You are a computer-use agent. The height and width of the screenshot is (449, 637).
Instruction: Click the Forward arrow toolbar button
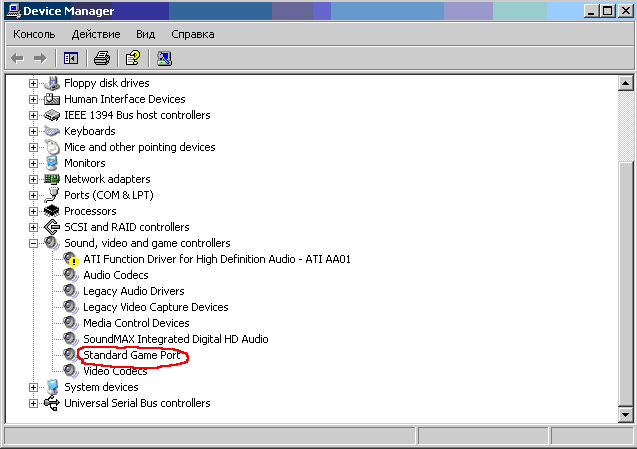click(40, 58)
